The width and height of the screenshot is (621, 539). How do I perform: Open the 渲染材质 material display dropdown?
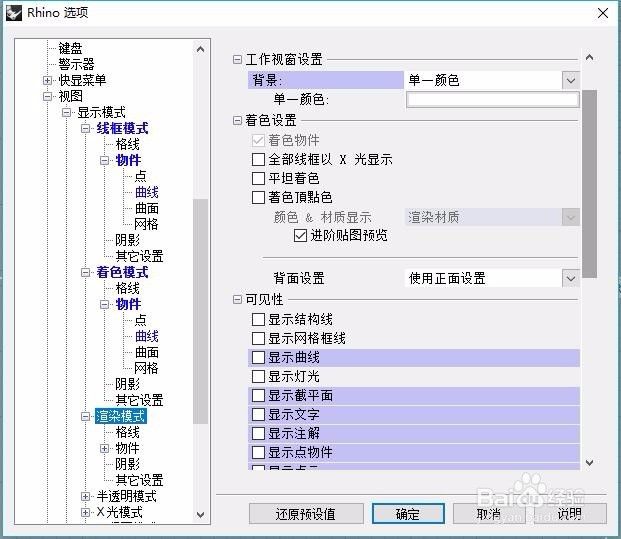click(570, 217)
